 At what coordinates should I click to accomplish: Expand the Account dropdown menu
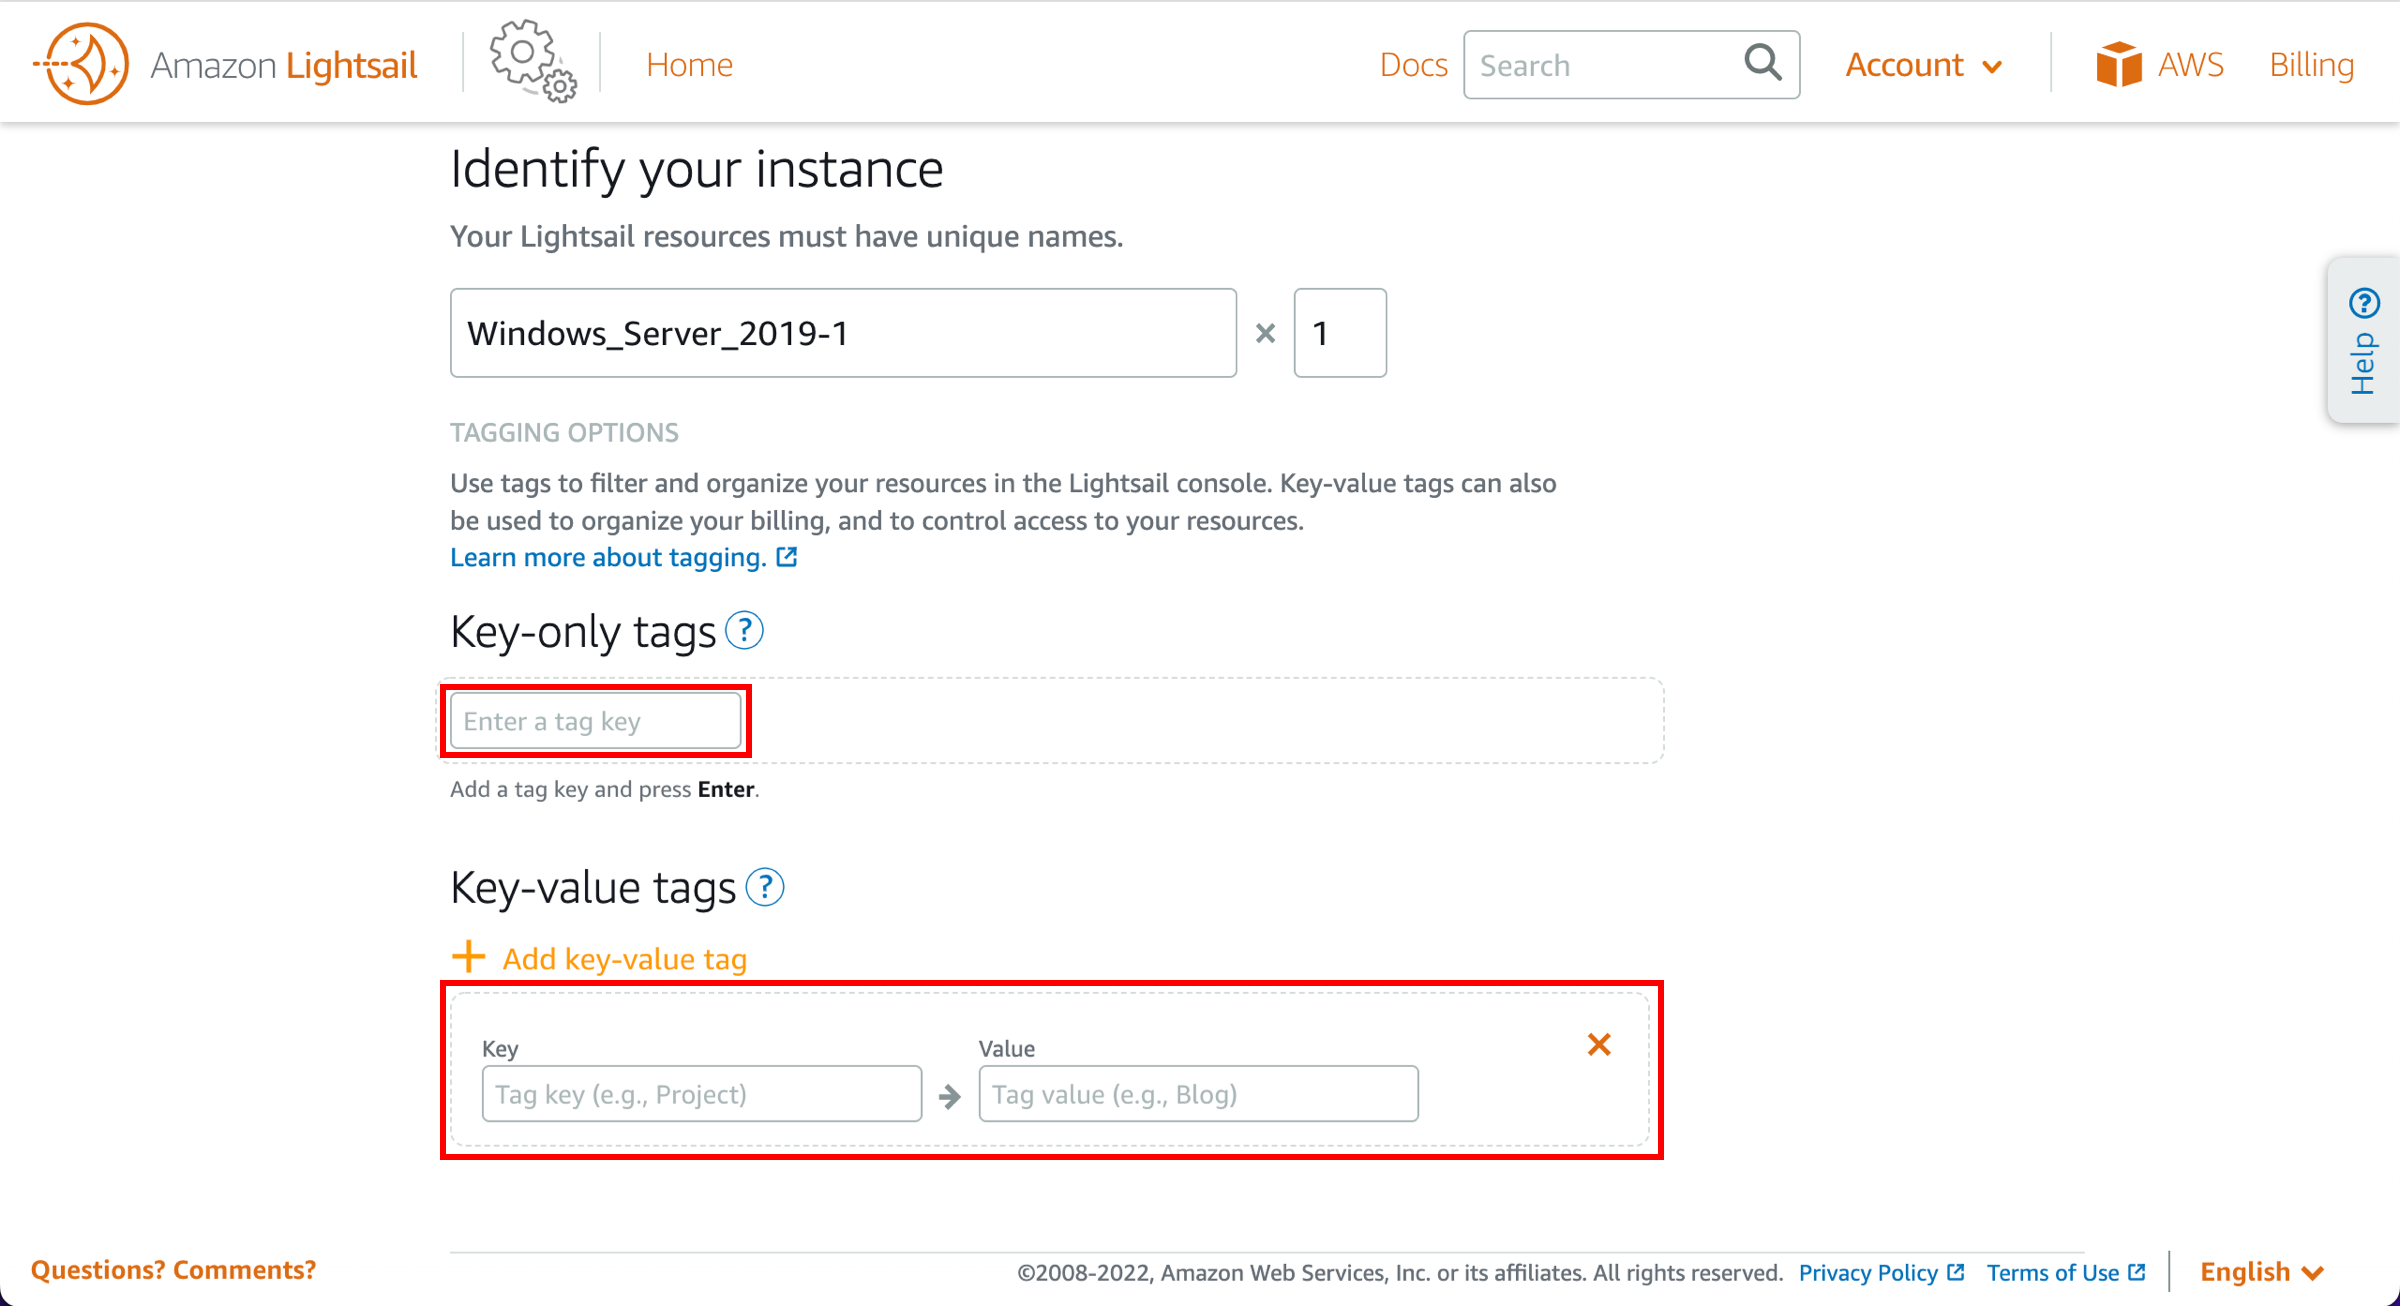coord(1924,65)
